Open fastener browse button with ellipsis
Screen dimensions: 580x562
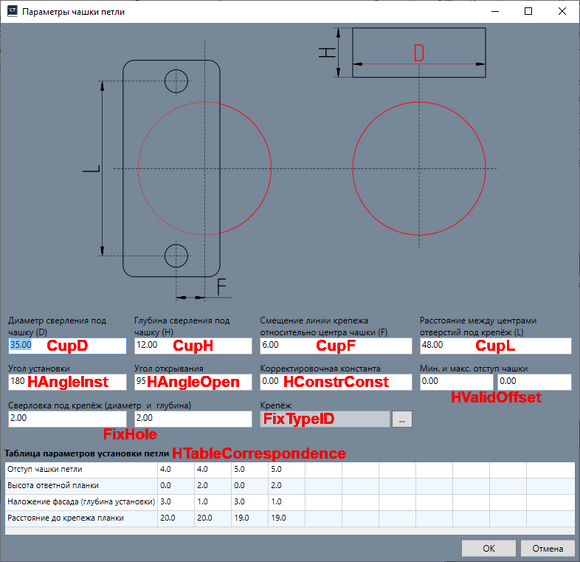tap(402, 419)
